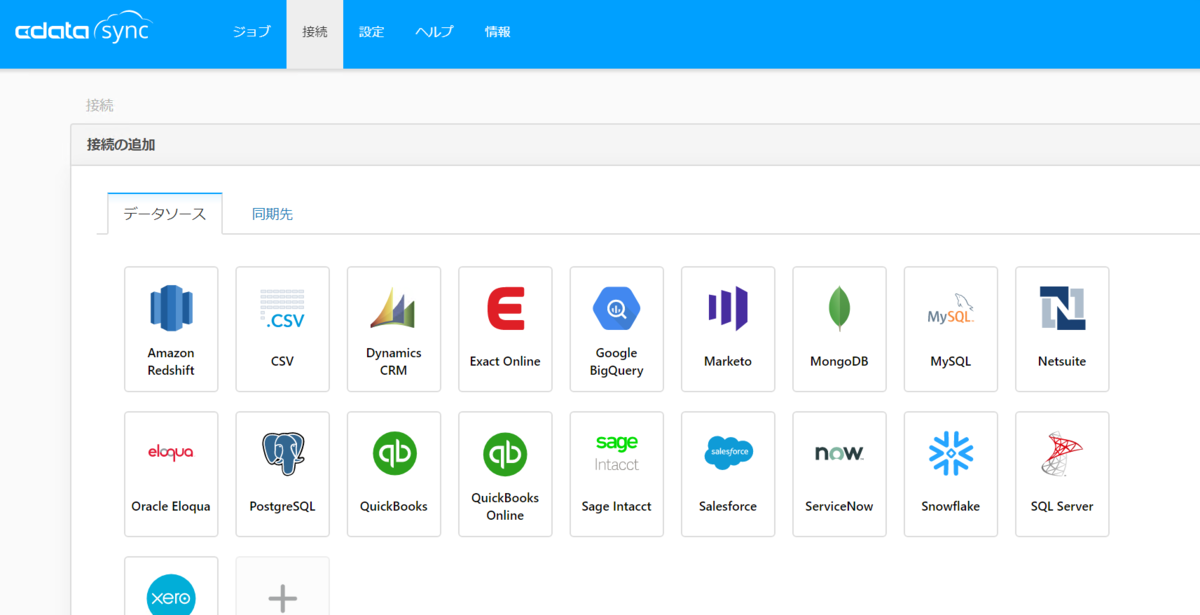This screenshot has height=615, width=1200.
Task: Select the Marketo data source
Action: point(728,329)
